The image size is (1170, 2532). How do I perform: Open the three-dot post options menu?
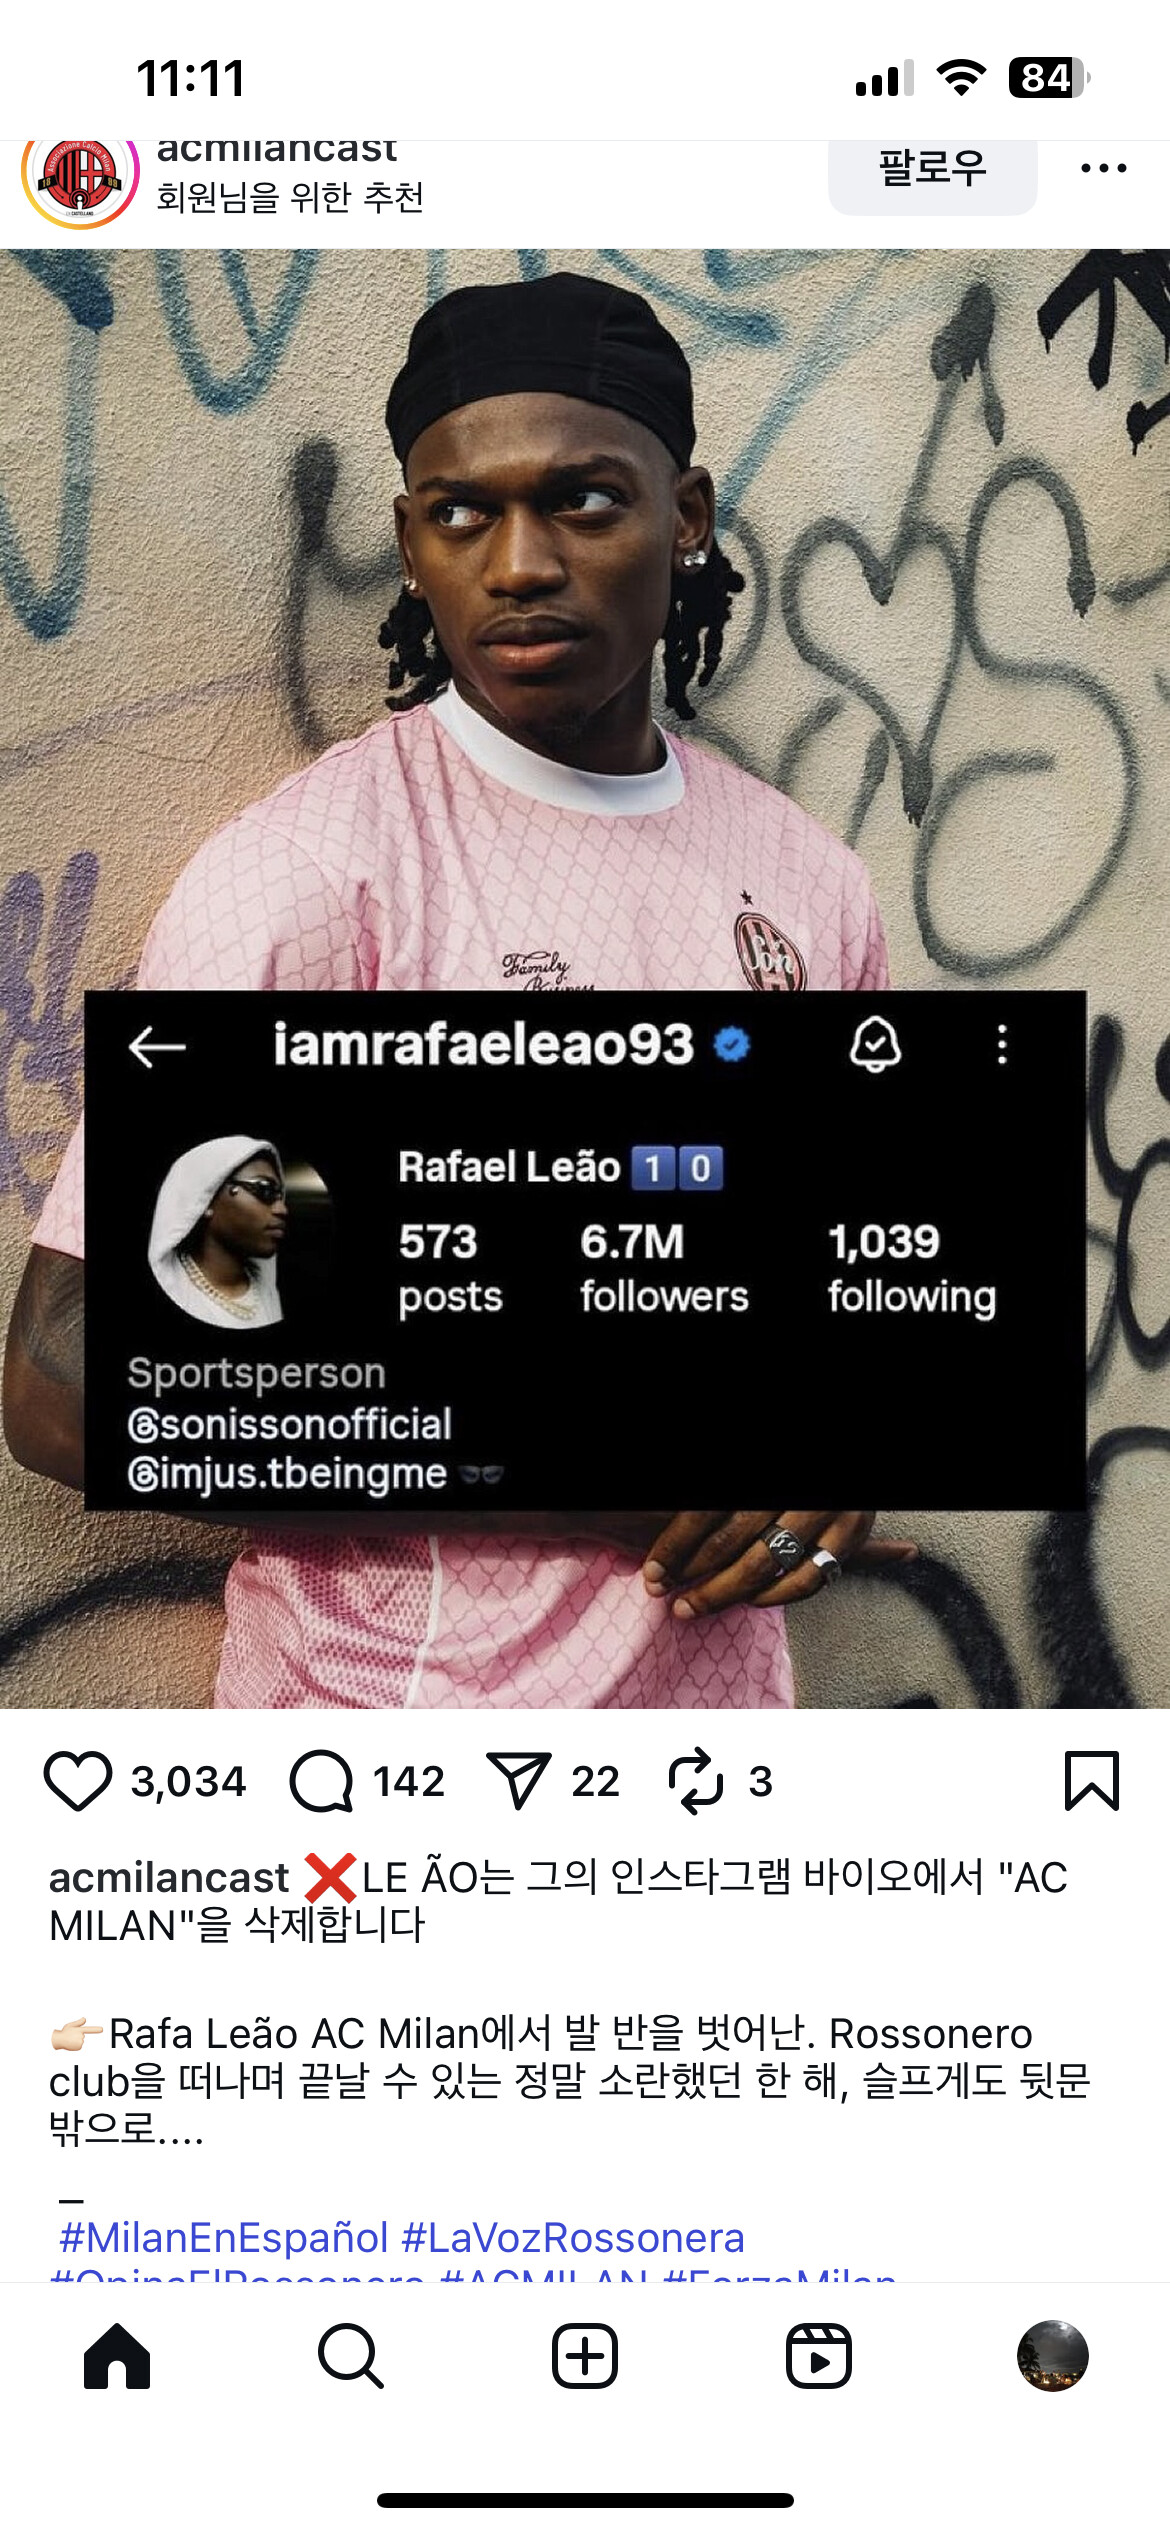pyautogui.click(x=1104, y=168)
